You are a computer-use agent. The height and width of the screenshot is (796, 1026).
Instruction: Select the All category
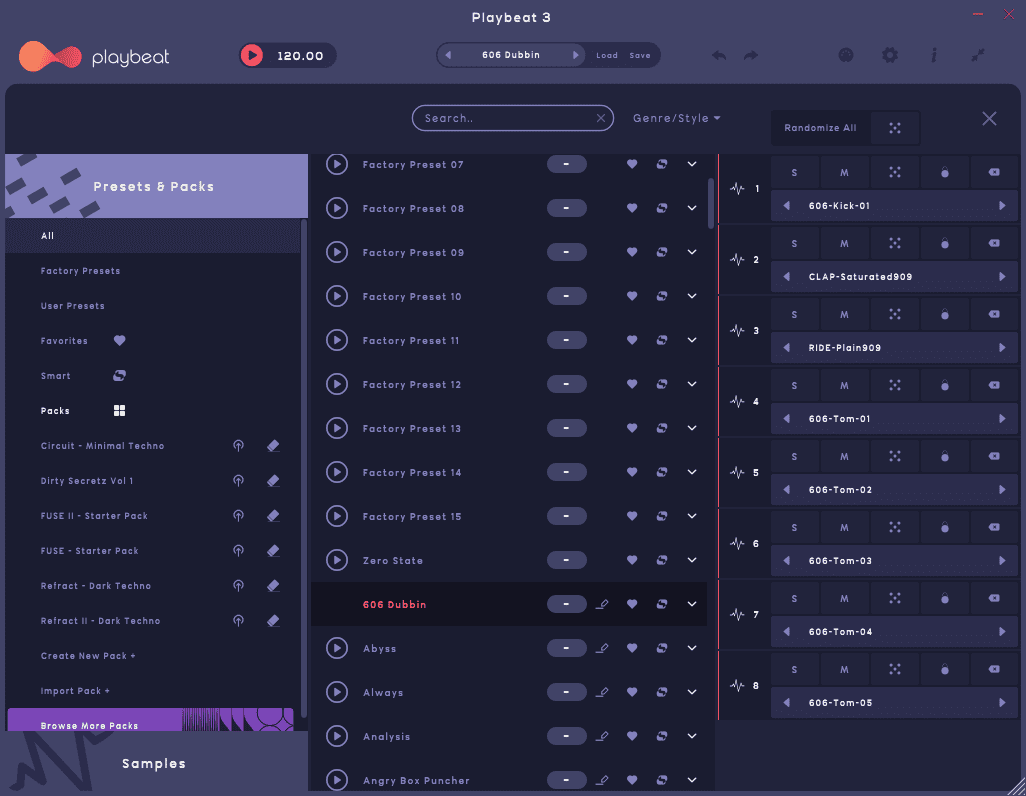click(x=152, y=236)
